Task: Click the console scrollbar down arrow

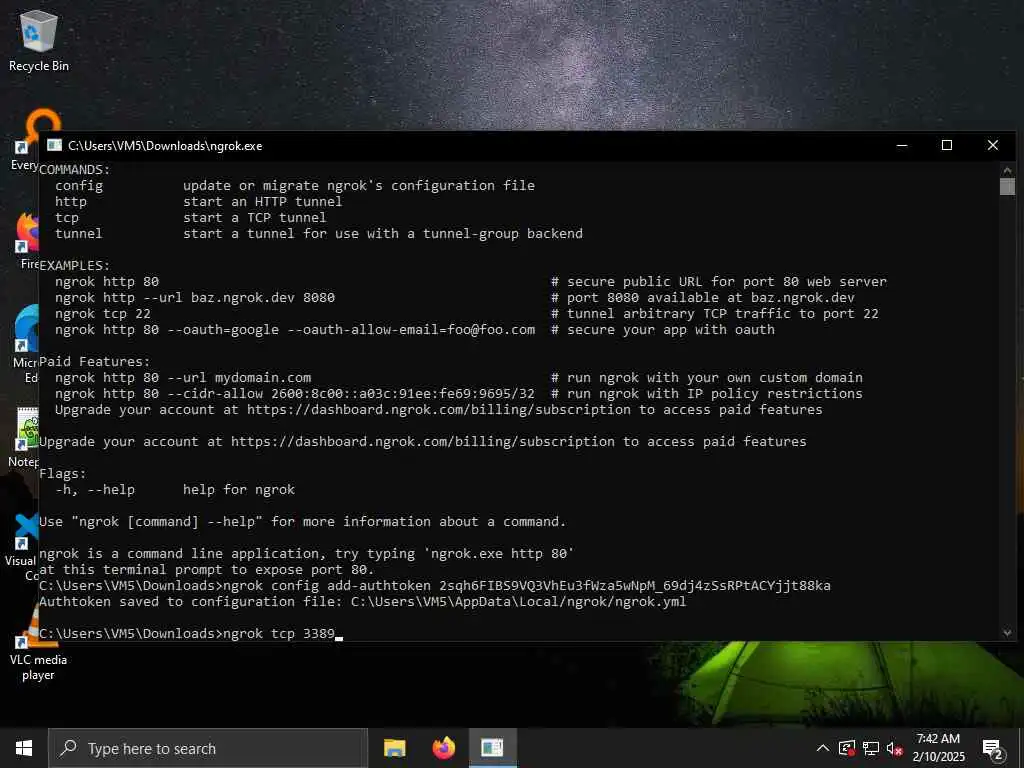Action: (x=1007, y=633)
